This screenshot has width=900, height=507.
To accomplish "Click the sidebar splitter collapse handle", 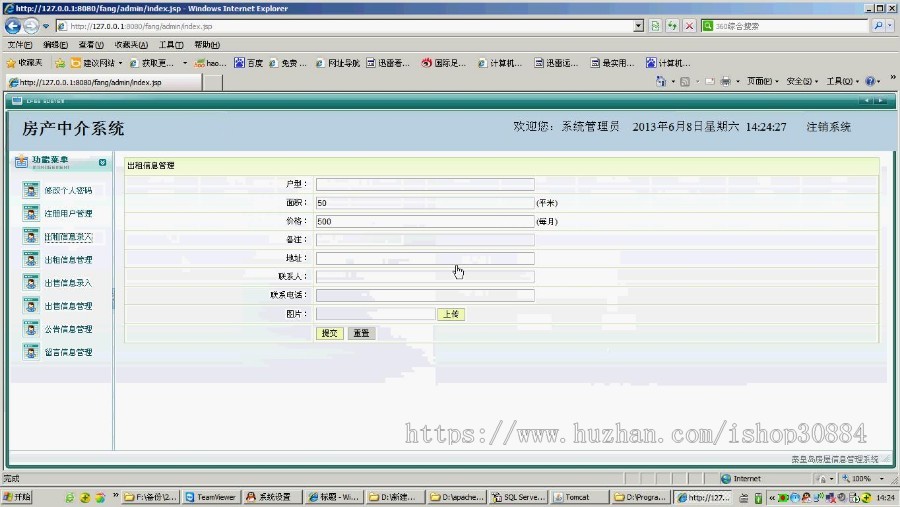I will tap(113, 299).
